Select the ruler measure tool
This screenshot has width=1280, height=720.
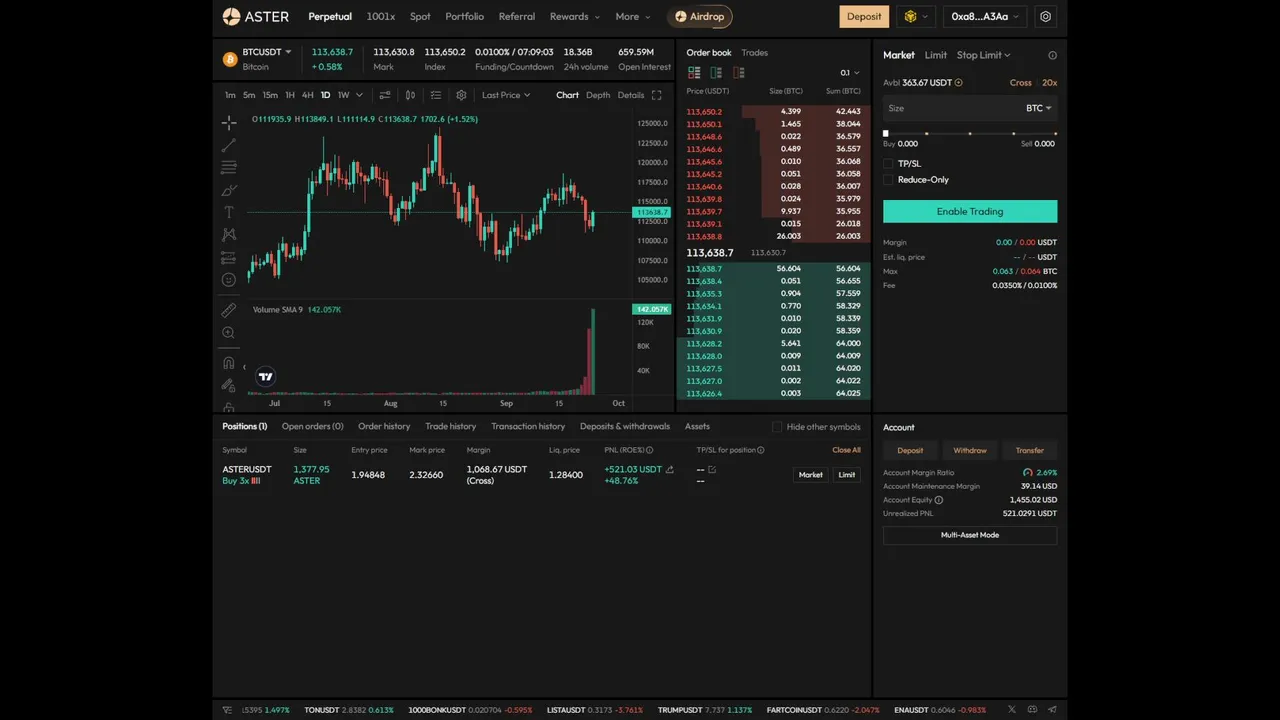(229, 310)
